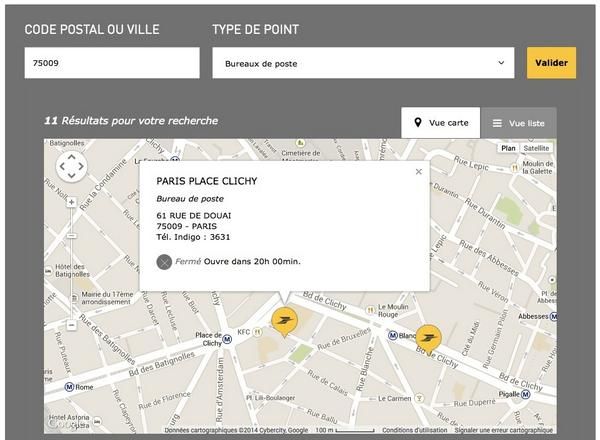Click the postal code input field

click(x=112, y=63)
